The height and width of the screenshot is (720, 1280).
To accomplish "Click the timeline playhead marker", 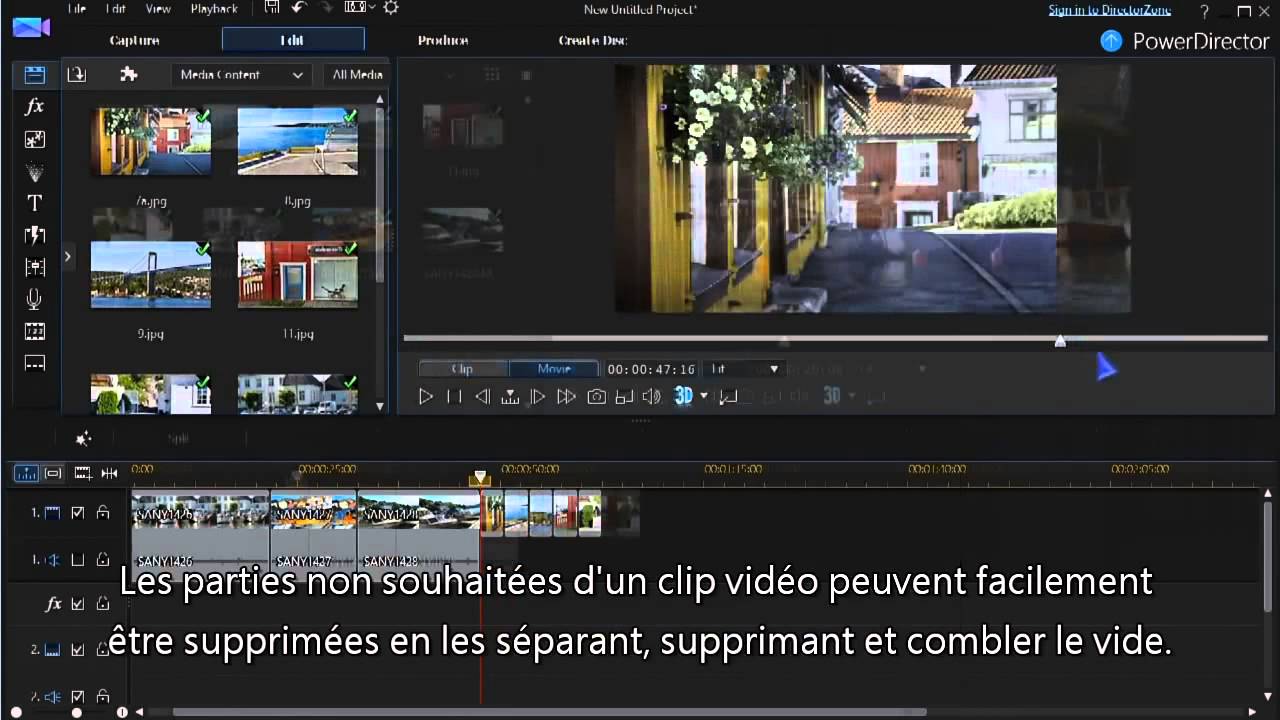I will point(480,477).
